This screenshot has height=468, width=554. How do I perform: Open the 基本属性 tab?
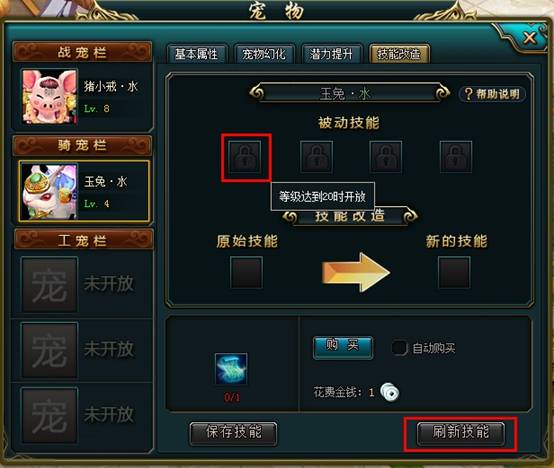[196, 54]
